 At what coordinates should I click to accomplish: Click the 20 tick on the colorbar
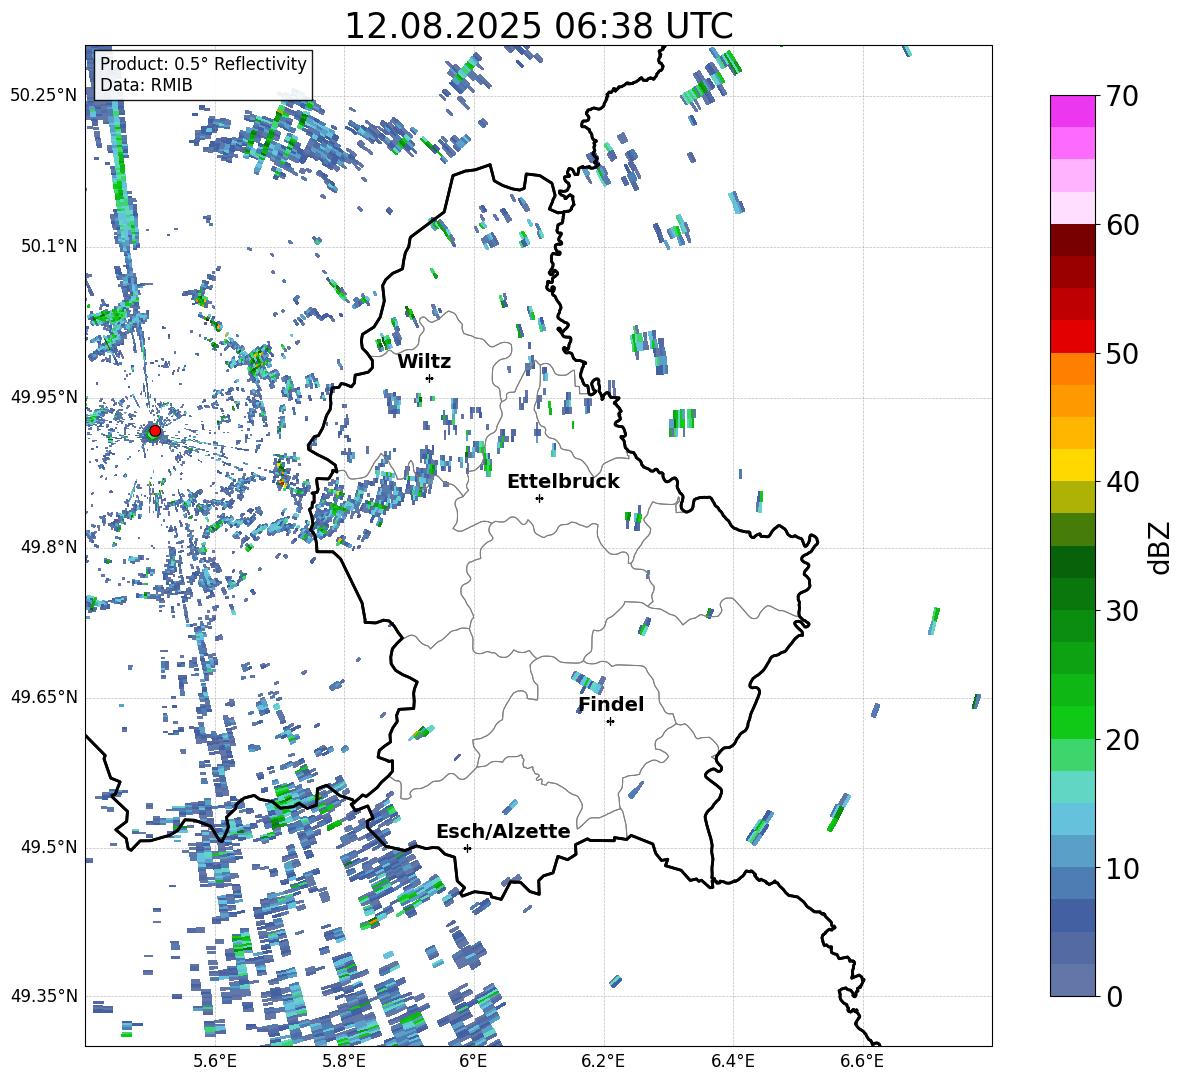coord(1122,740)
